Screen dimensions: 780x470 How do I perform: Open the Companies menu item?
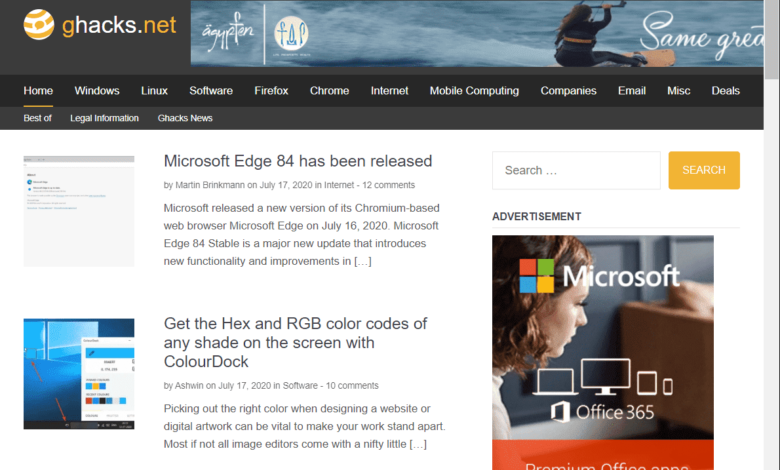point(569,91)
